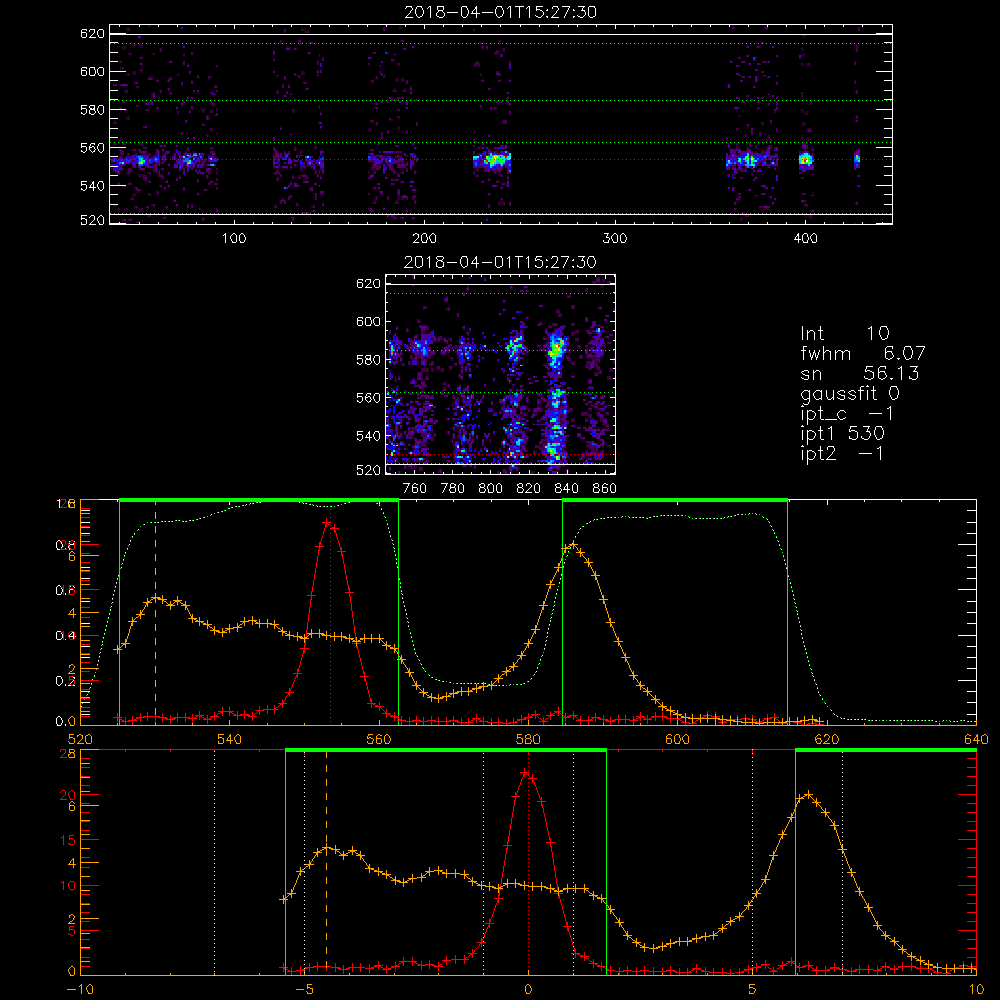Click the red peak apex at 0 in bottom plot
Image resolution: width=1000 pixels, height=1000 pixels.
coord(525,773)
